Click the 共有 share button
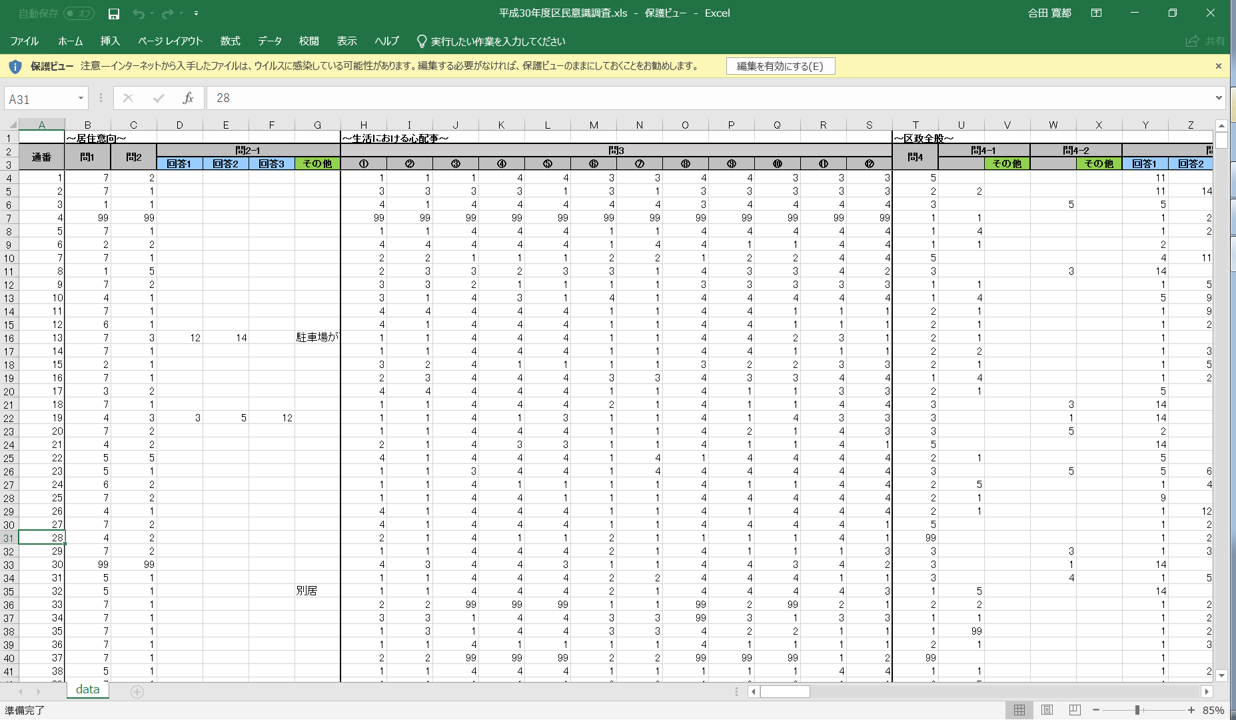 [1205, 41]
